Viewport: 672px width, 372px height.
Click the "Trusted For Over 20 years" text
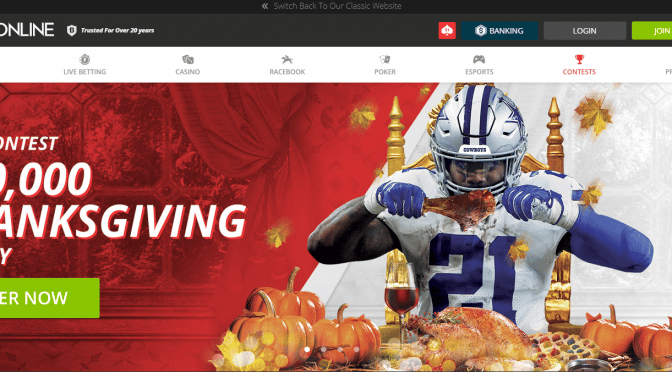pyautogui.click(x=117, y=30)
